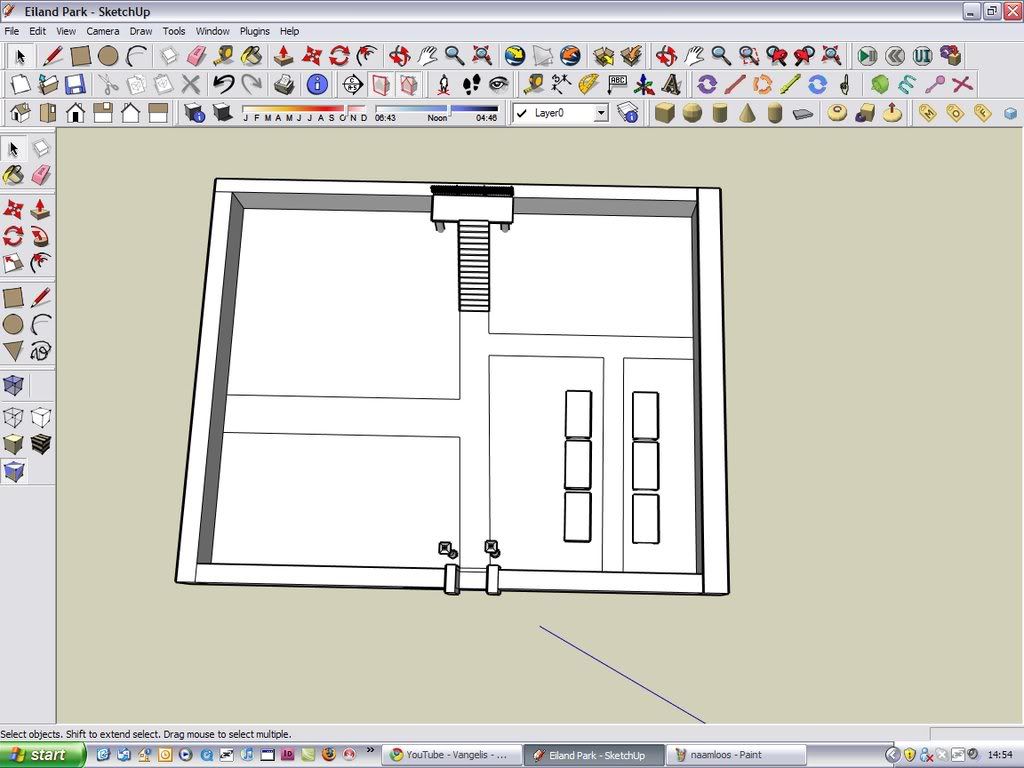Image resolution: width=1024 pixels, height=768 pixels.
Task: Toggle the Section Cuts display button
Action: click(408, 84)
